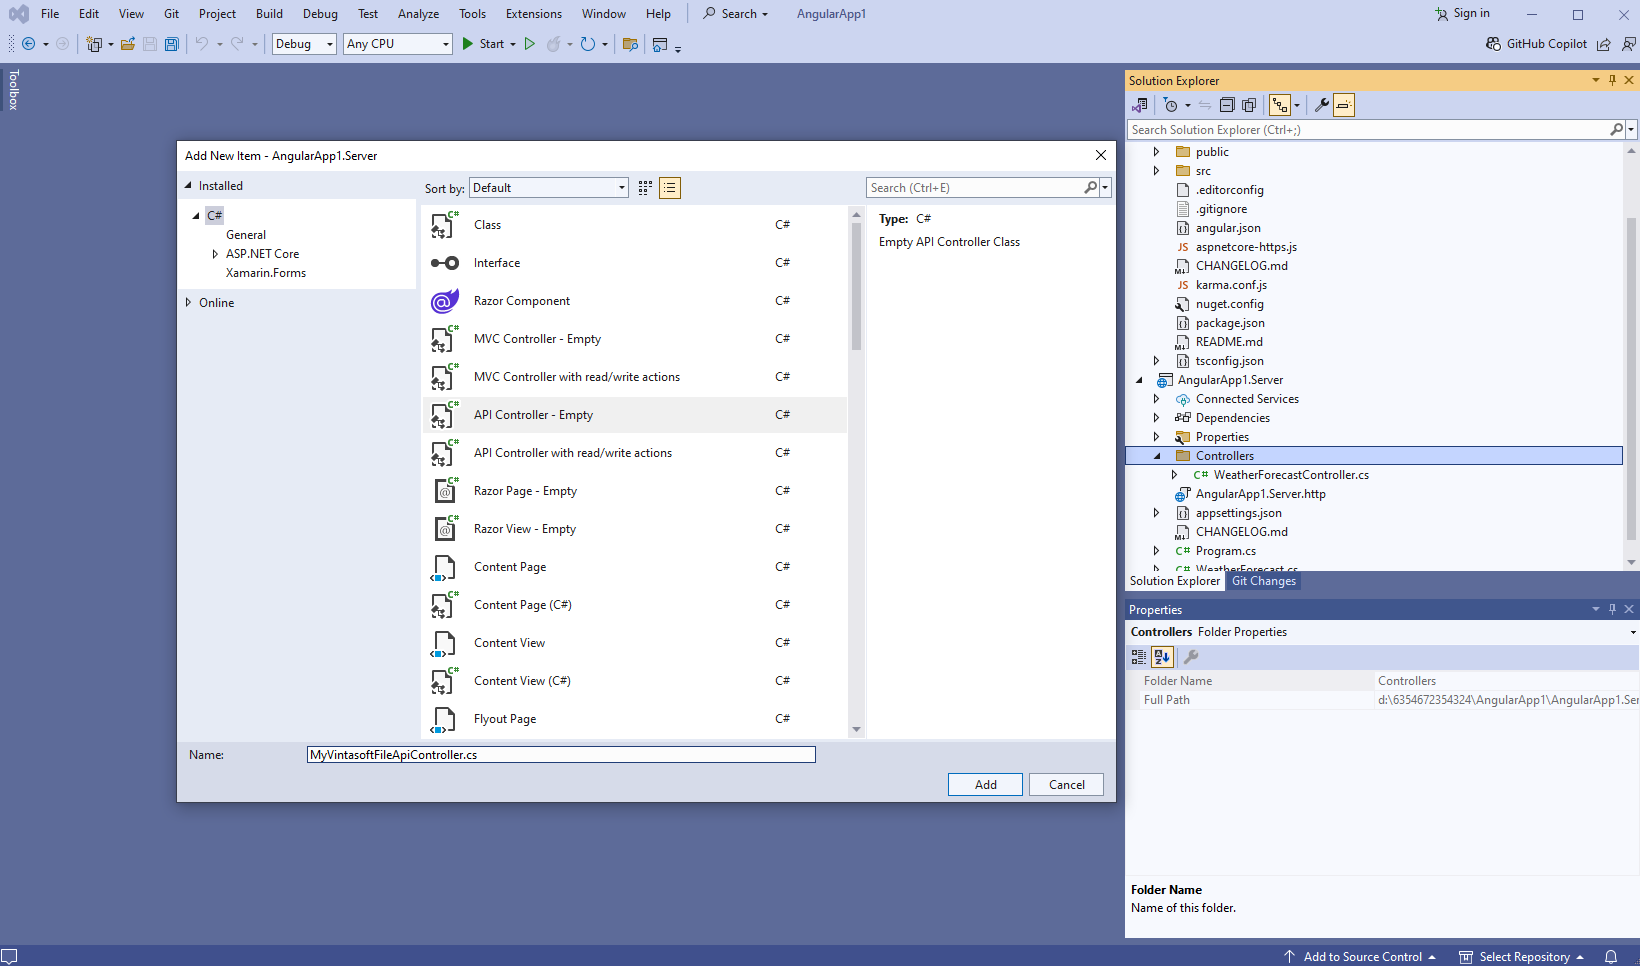This screenshot has width=1640, height=966.
Task: Click the Save All toolbar icon
Action: [x=171, y=44]
